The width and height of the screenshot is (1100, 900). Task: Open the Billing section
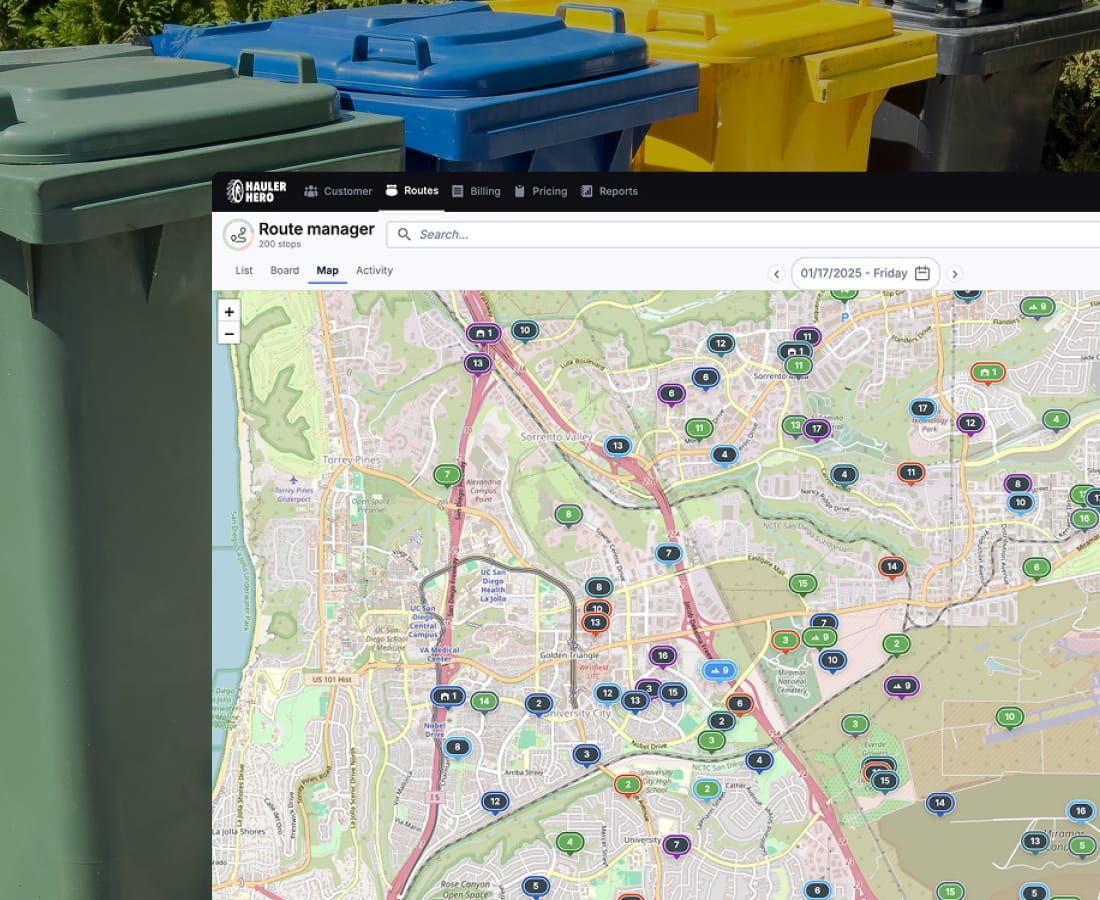coord(476,191)
